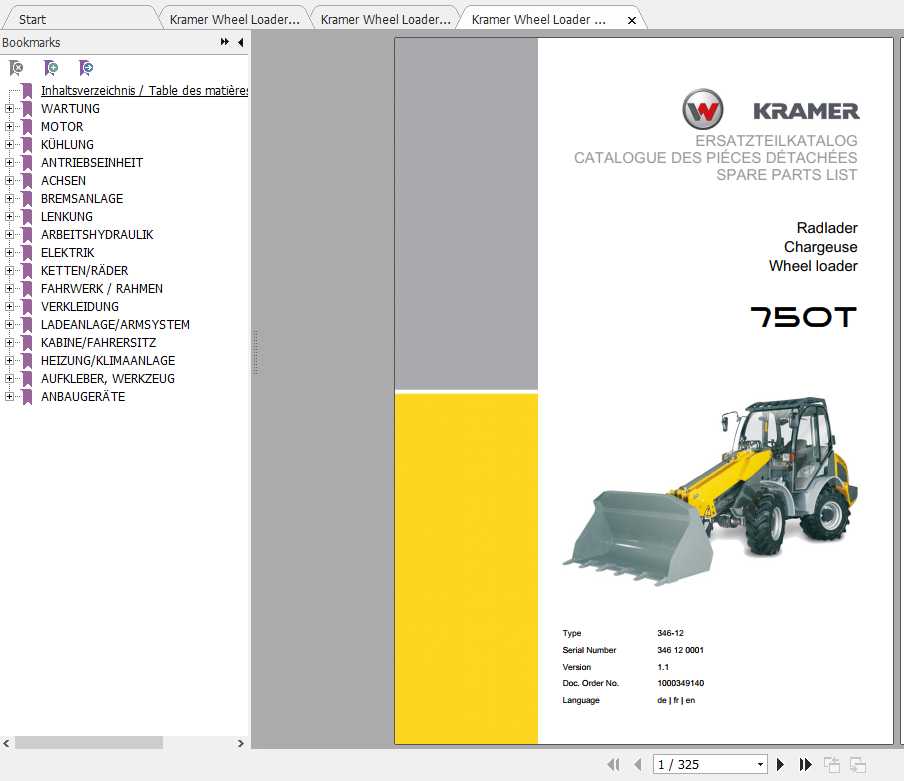Switch to the first Kramer Wheel Loader tab
The height and width of the screenshot is (781, 904).
tap(235, 20)
